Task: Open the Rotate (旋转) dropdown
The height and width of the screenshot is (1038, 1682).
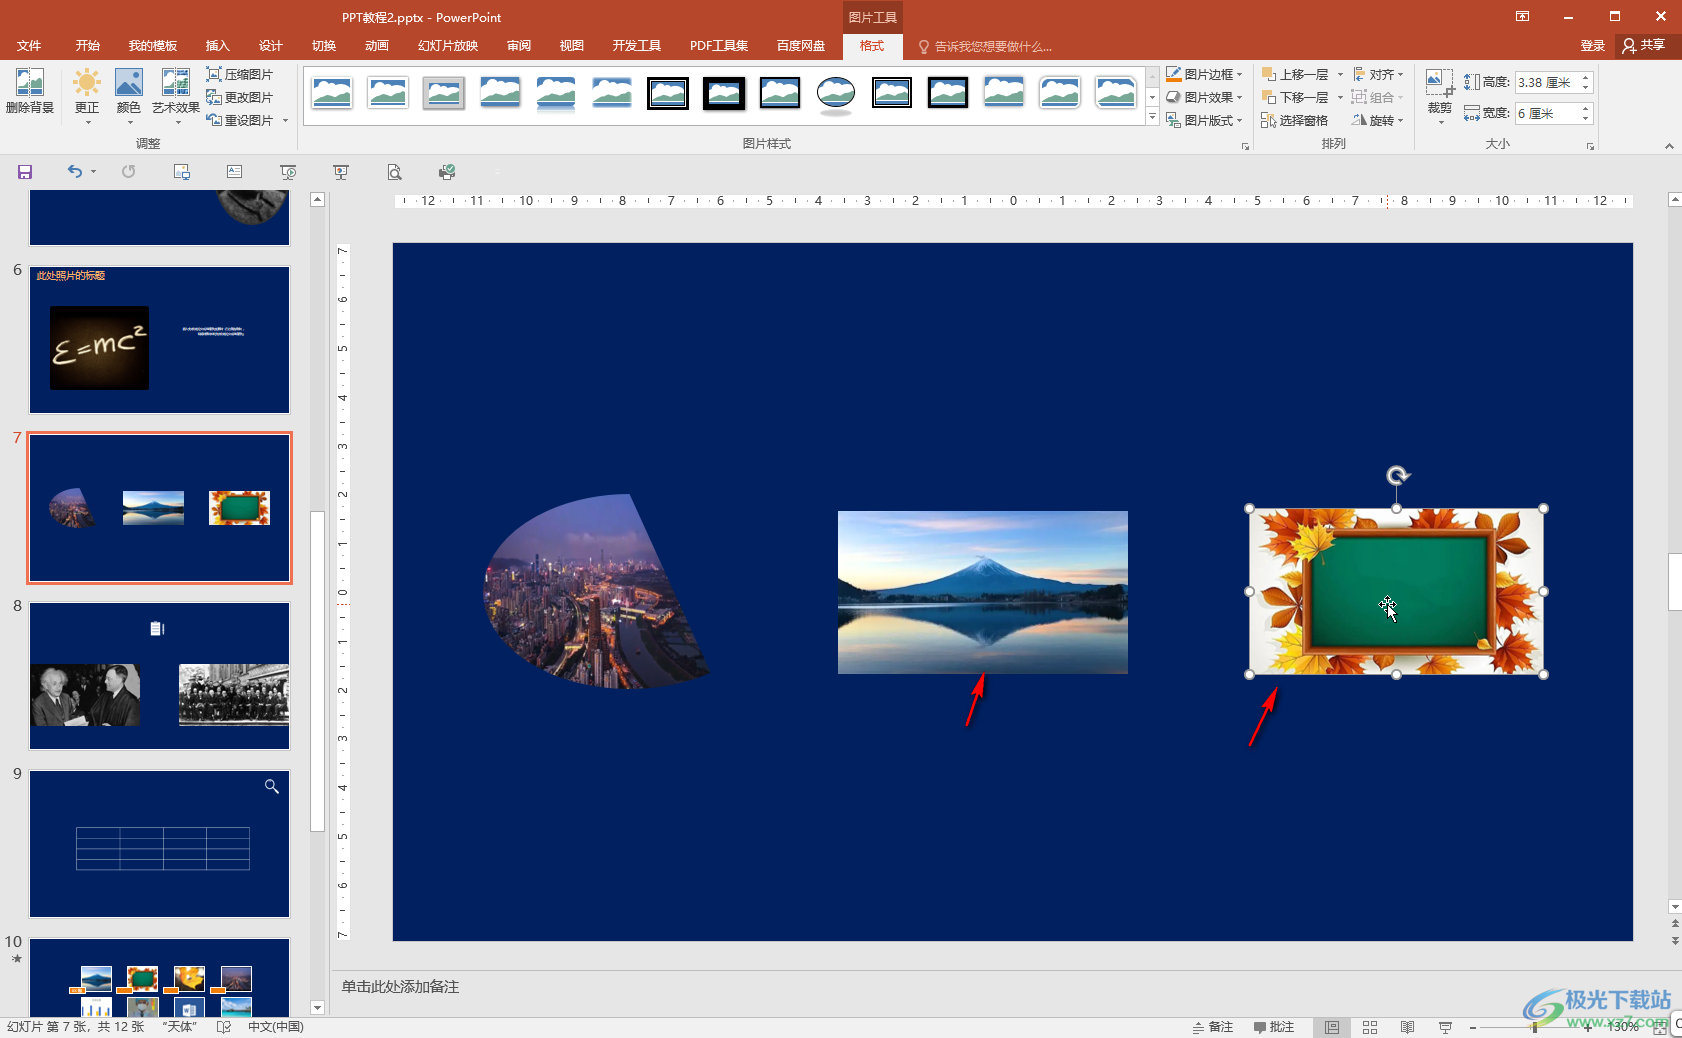Action: [x=1378, y=120]
